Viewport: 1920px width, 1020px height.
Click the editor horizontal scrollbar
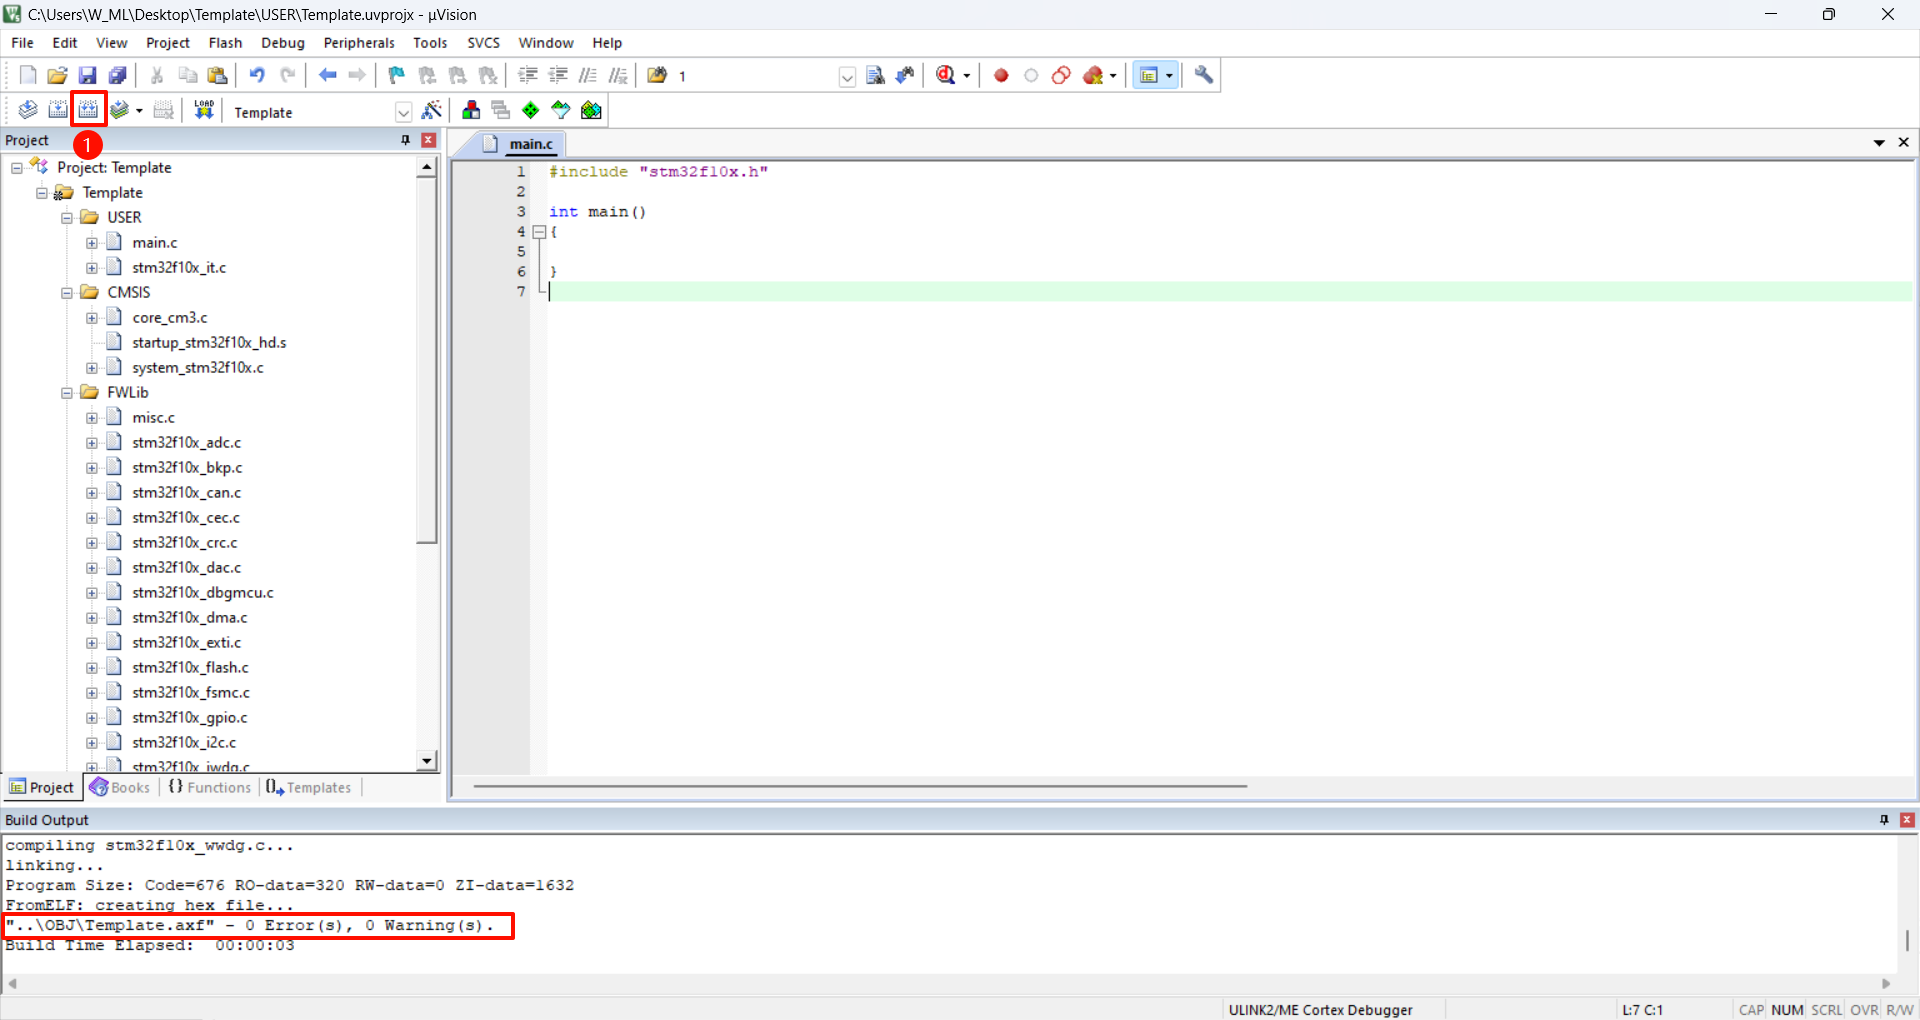pos(860,786)
